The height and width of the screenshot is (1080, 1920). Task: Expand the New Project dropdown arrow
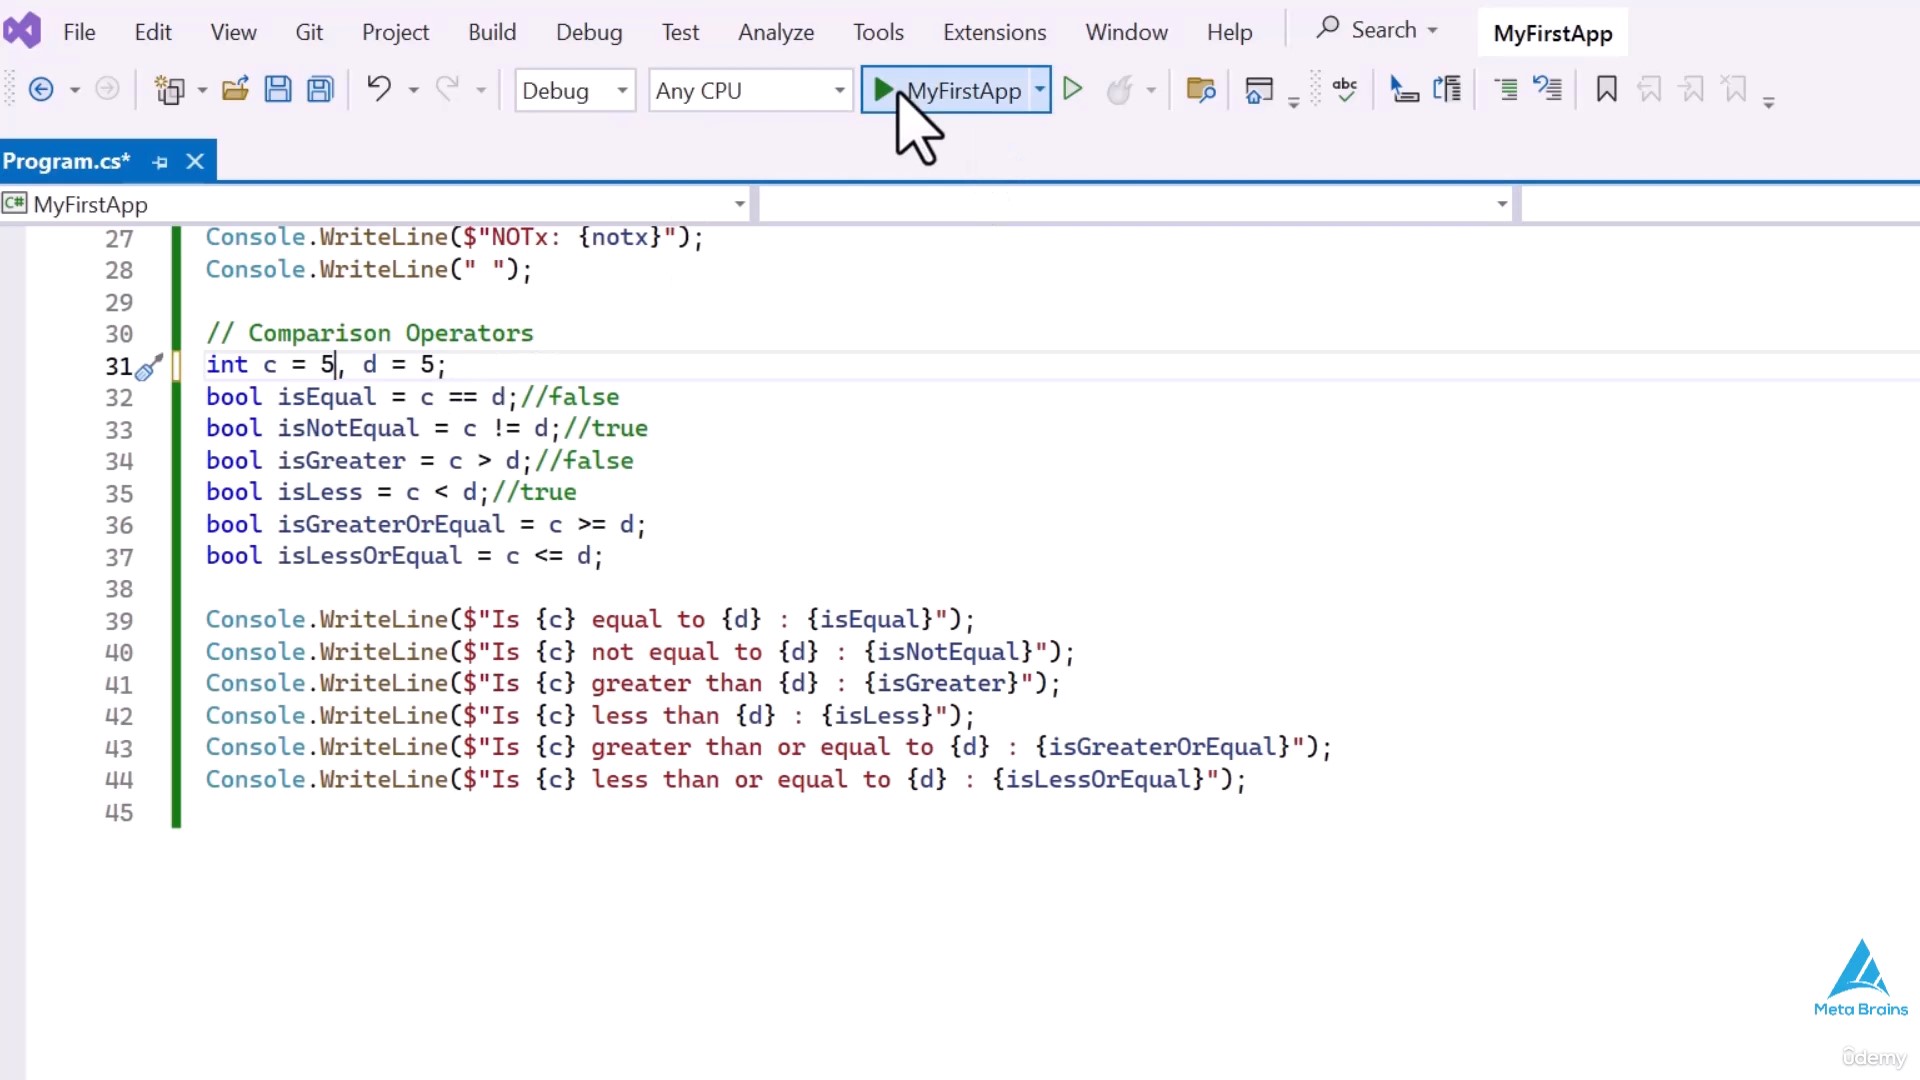click(x=202, y=90)
